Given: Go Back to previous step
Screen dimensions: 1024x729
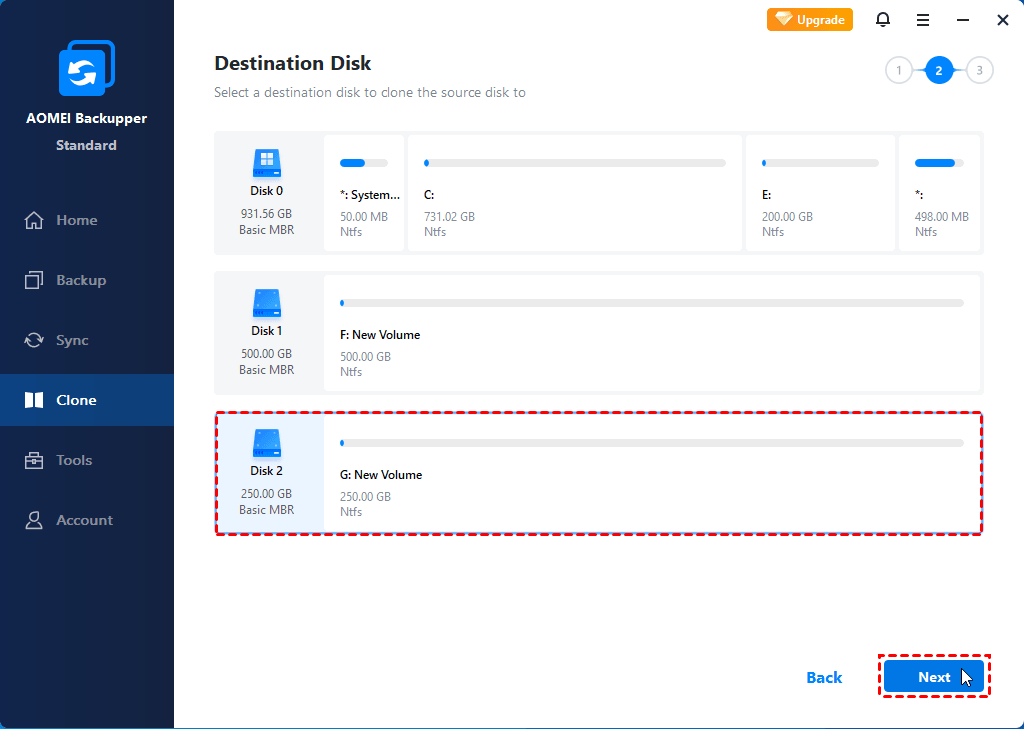Looking at the screenshot, I should [824, 677].
